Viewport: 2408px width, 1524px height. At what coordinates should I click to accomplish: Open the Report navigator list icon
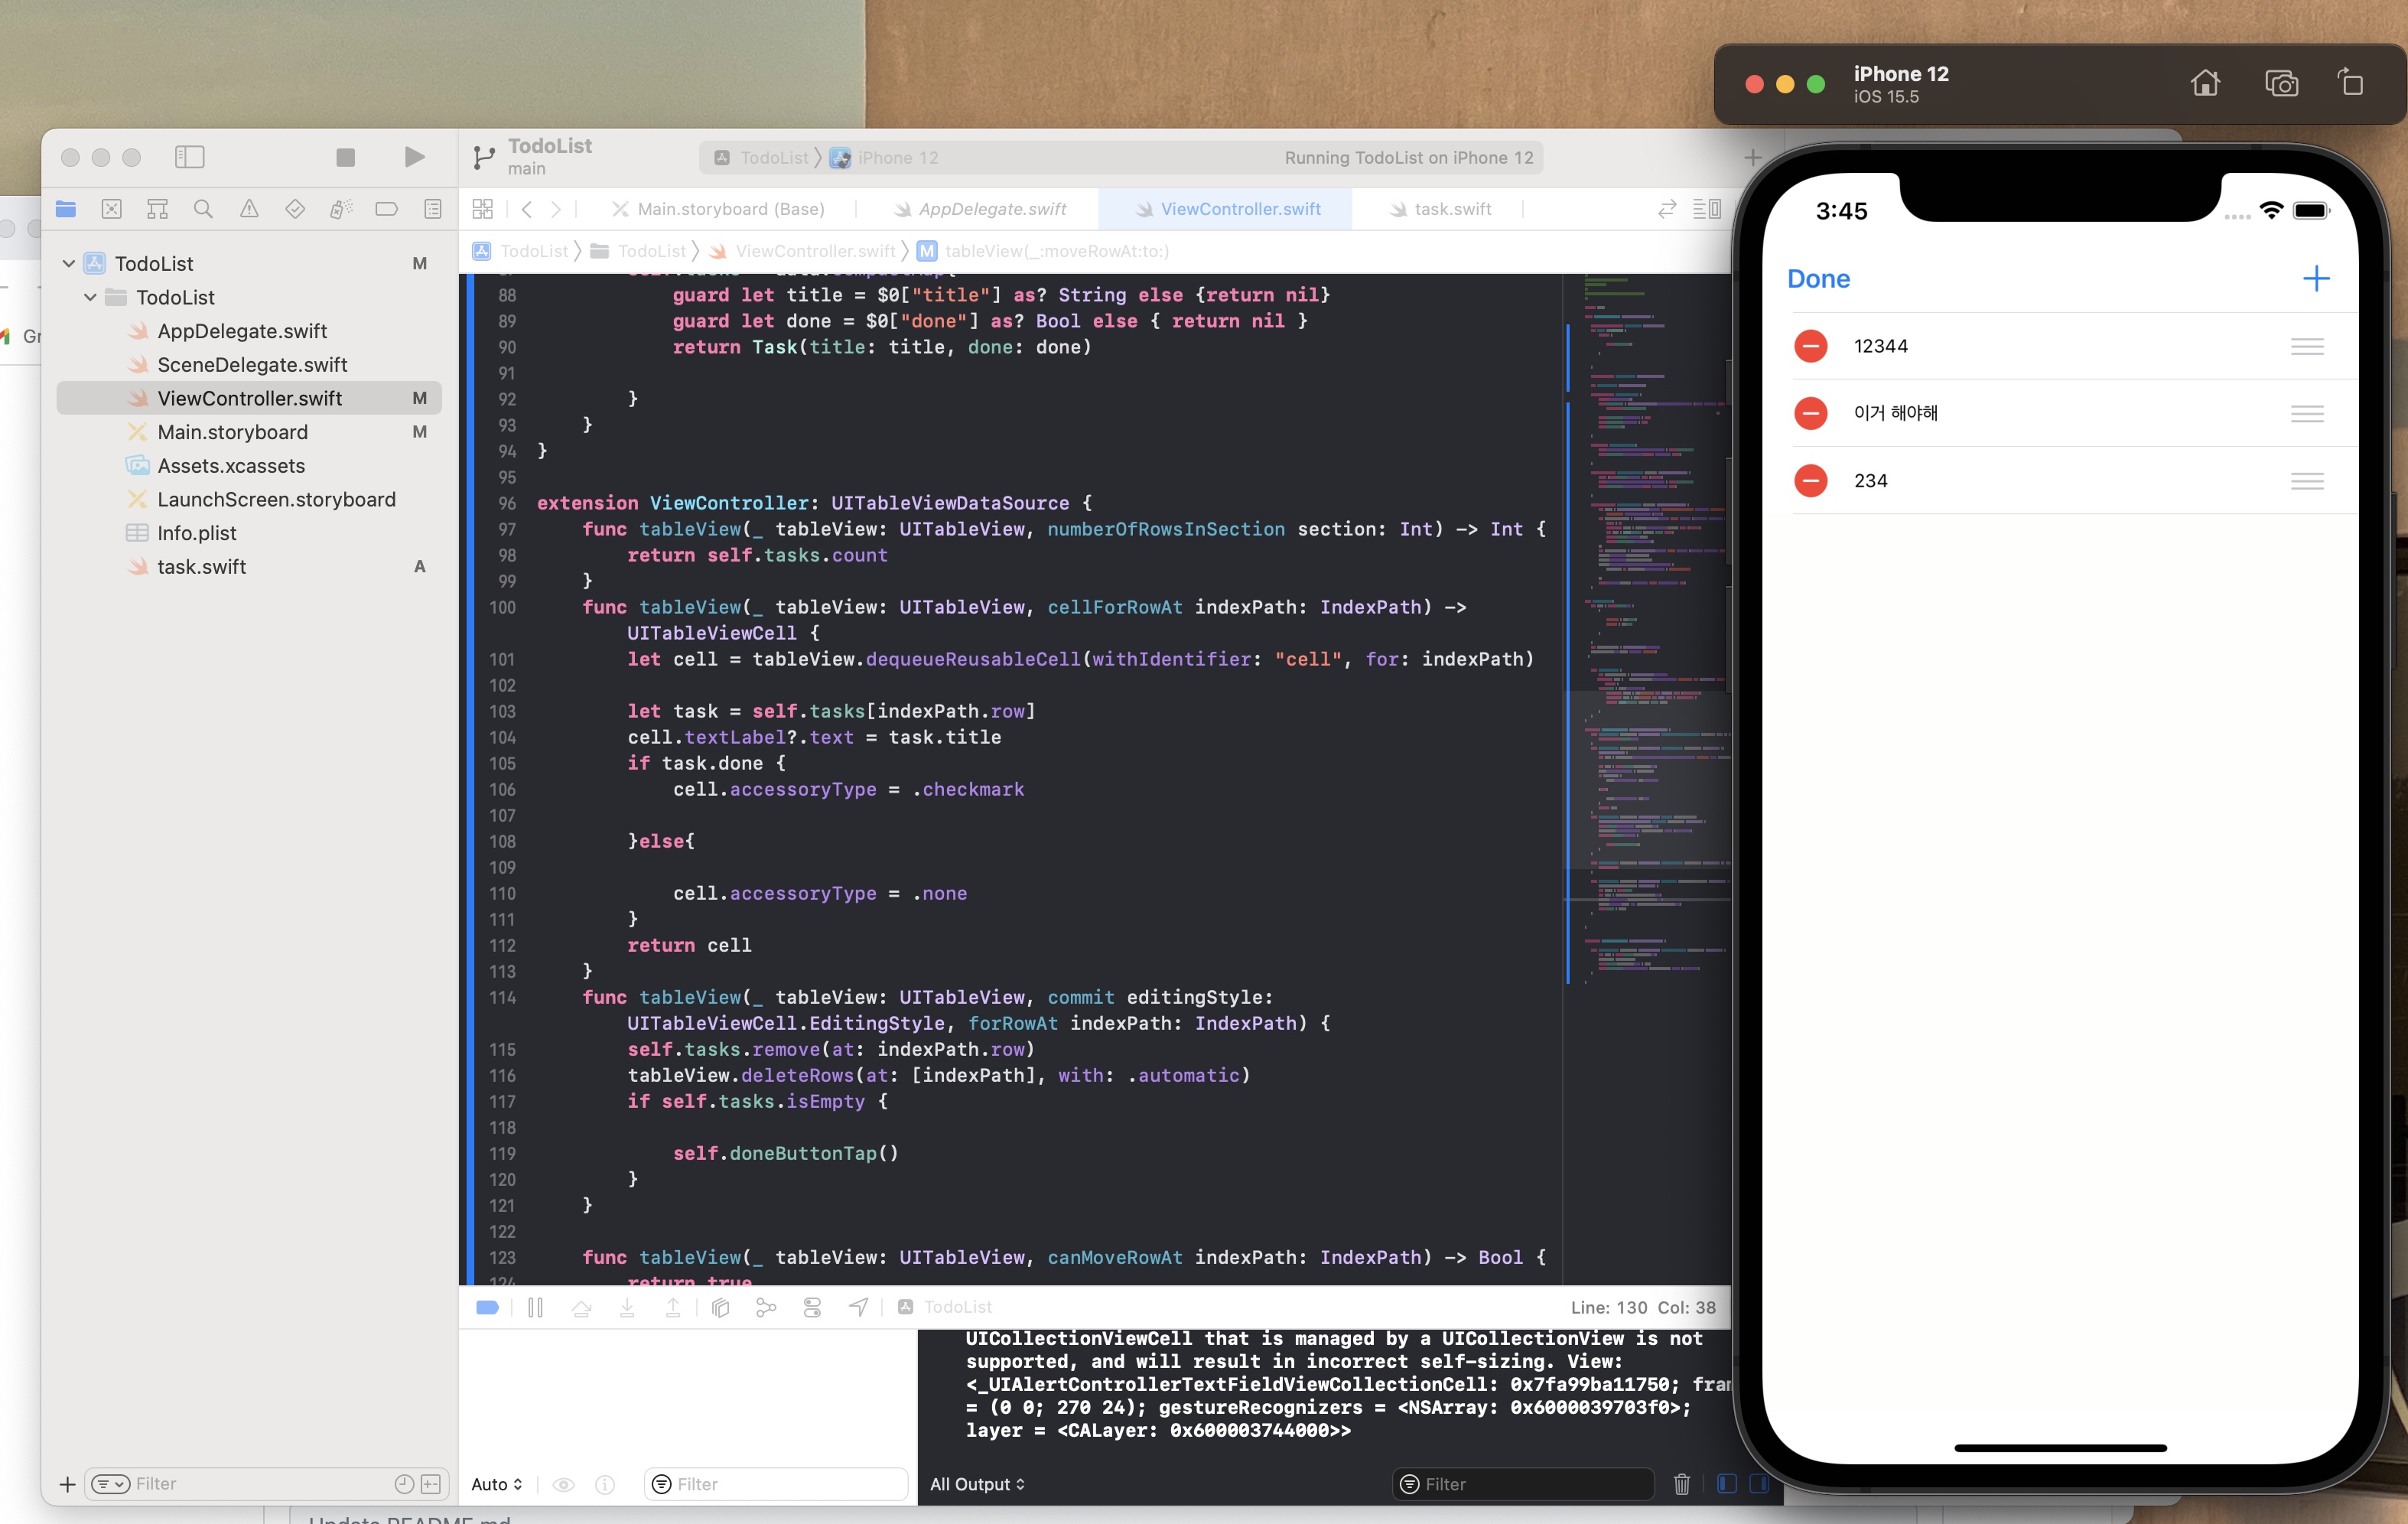[x=431, y=208]
